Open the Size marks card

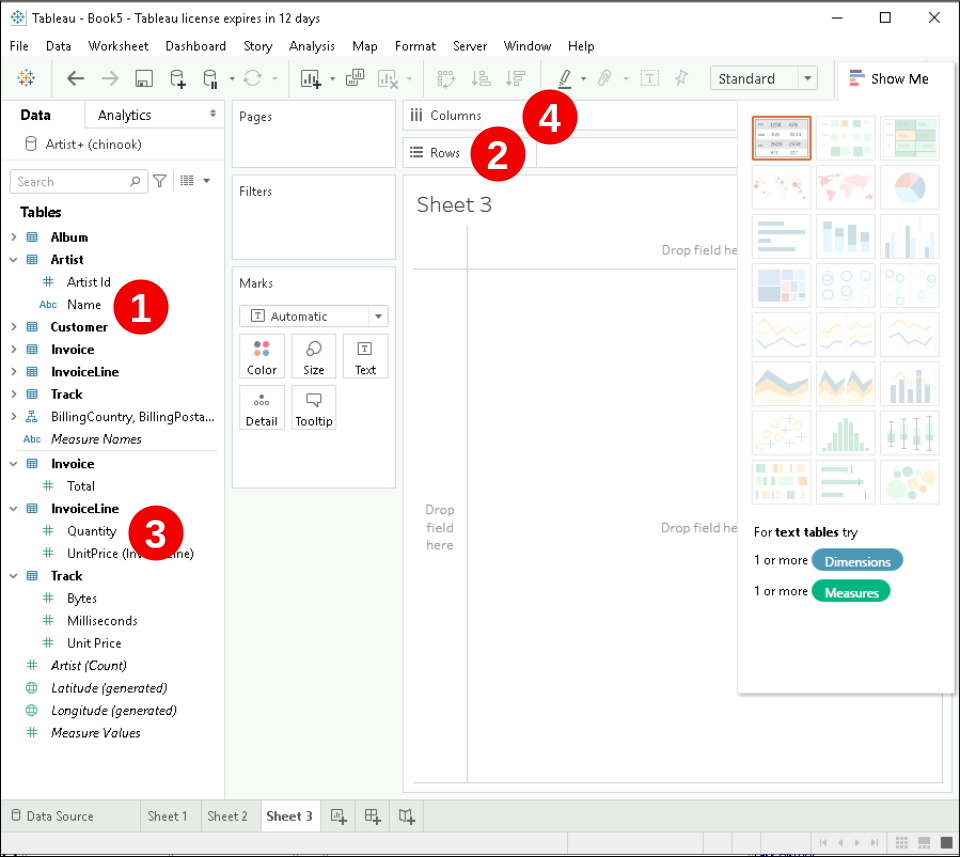click(x=313, y=357)
